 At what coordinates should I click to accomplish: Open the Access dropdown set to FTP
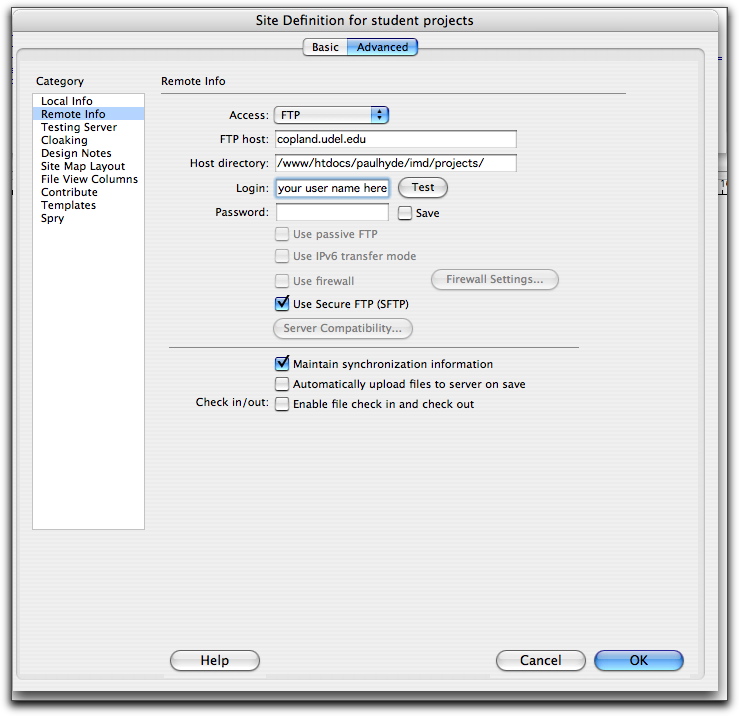pos(331,115)
